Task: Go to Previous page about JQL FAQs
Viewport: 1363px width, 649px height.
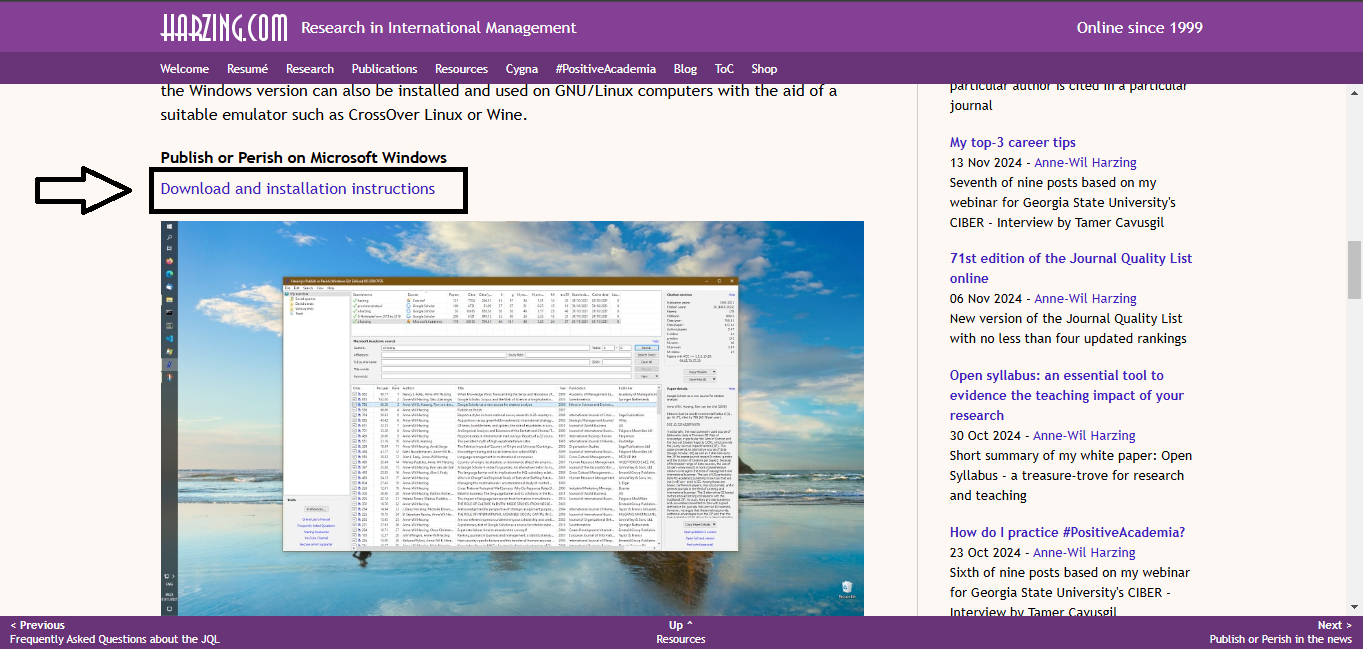Action: [x=114, y=632]
